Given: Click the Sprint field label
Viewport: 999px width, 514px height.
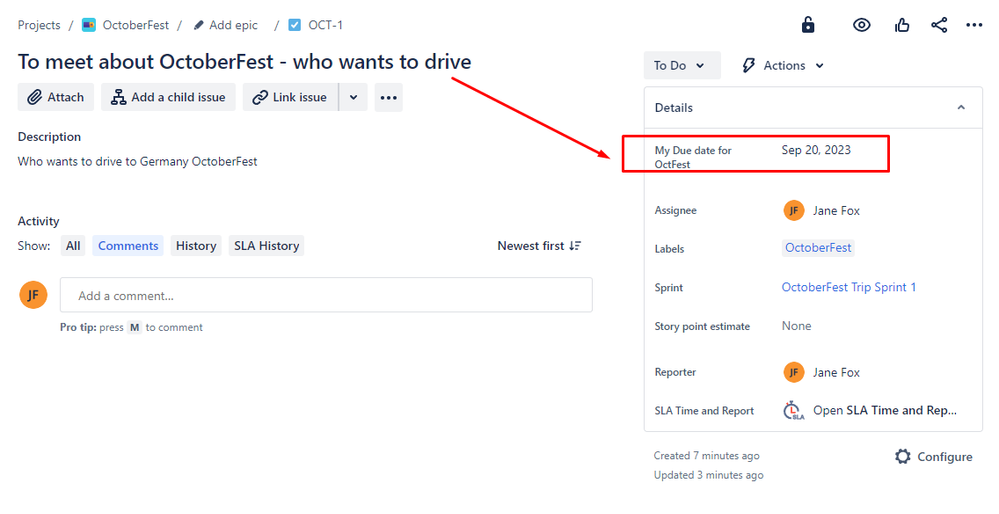Looking at the screenshot, I should click(668, 287).
